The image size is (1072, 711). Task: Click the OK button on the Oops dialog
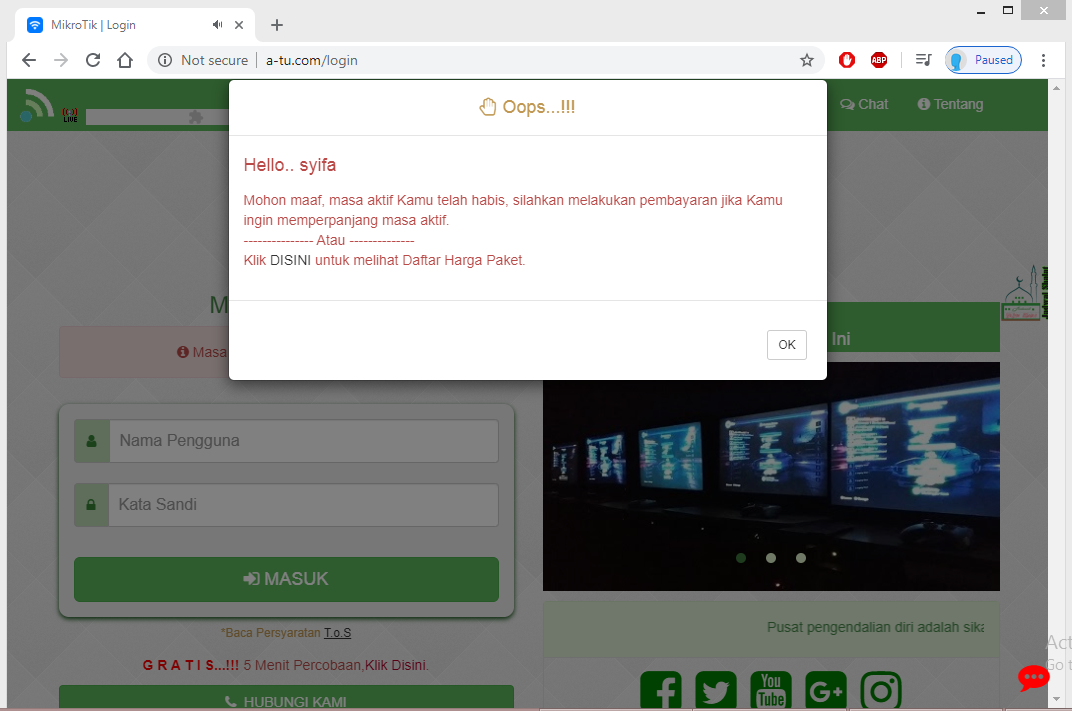point(786,344)
